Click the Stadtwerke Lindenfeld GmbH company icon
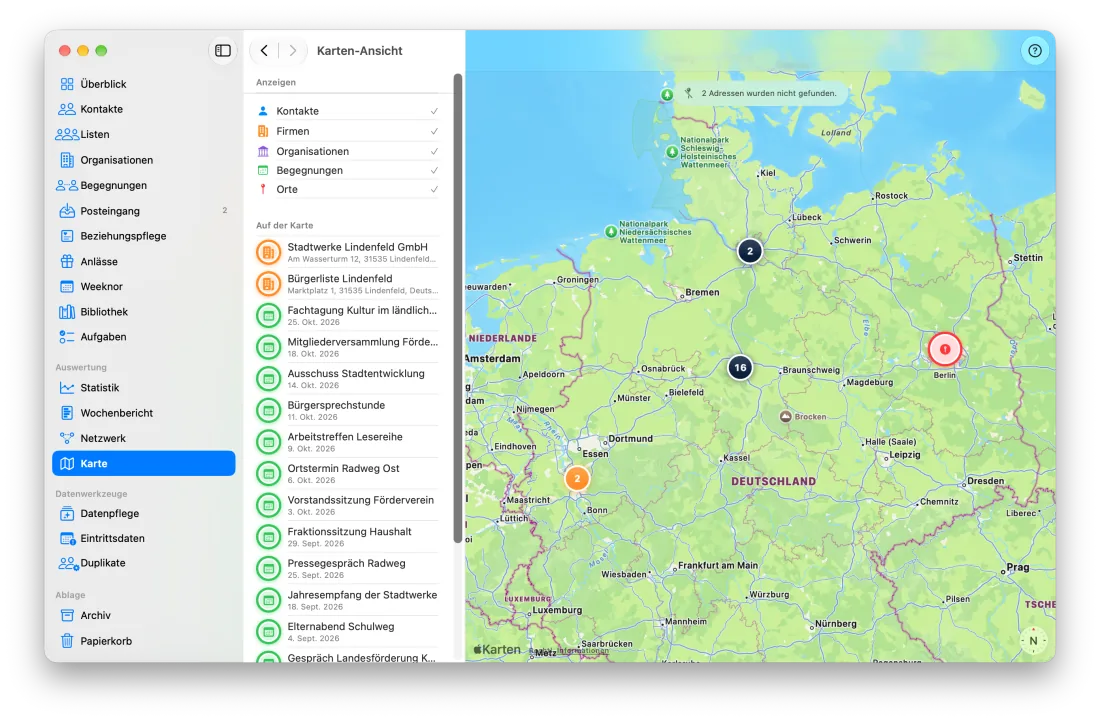This screenshot has width=1100, height=721. point(268,252)
